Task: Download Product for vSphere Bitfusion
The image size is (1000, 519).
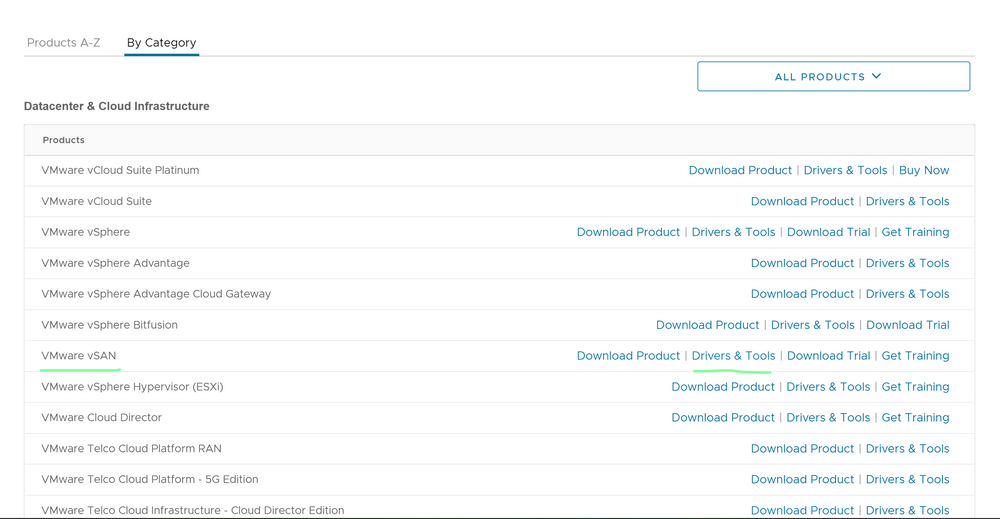Action: 707,325
